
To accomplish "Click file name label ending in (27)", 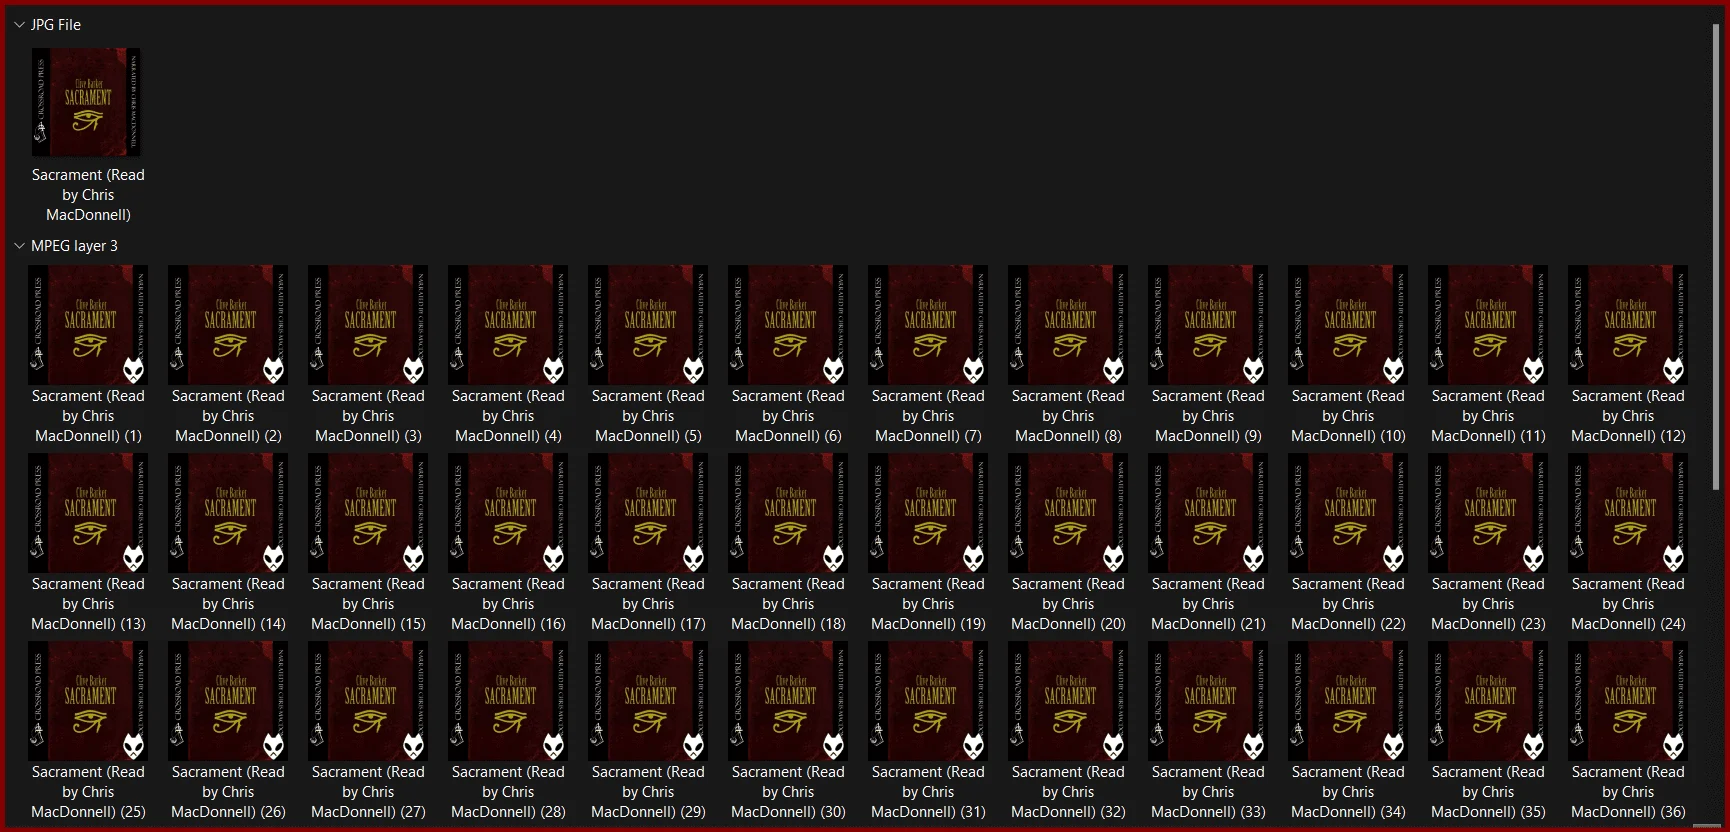I will point(368,792).
